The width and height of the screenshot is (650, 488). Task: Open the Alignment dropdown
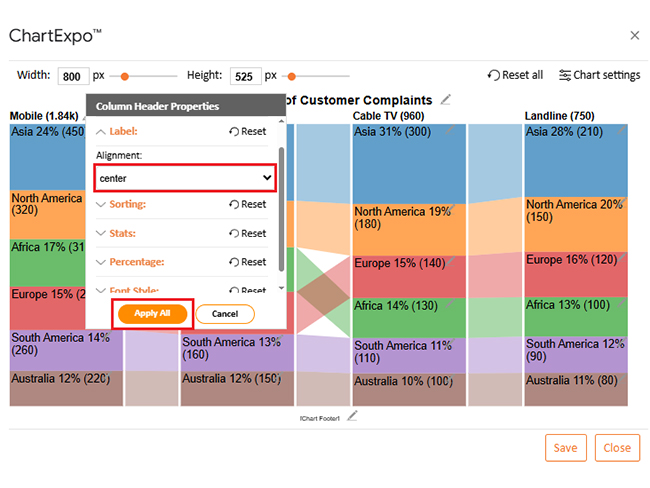(x=186, y=178)
